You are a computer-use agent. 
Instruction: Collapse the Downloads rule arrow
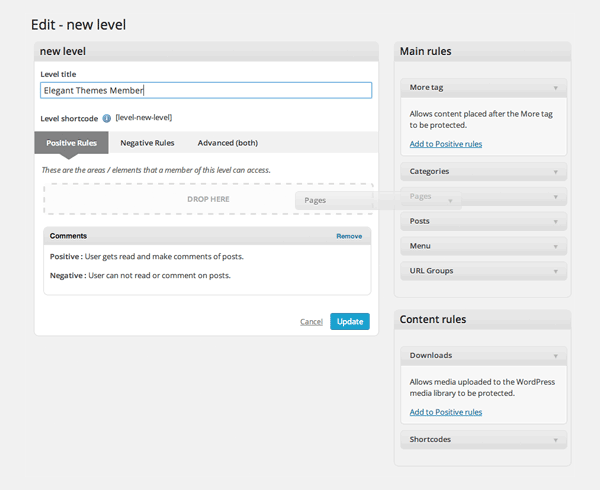(556, 356)
